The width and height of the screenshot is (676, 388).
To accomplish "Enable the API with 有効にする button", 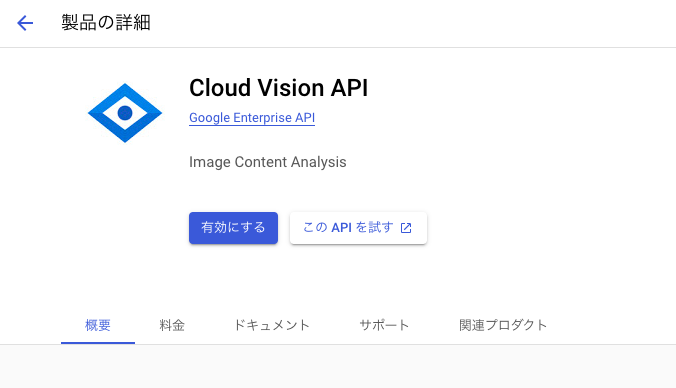I will pyautogui.click(x=233, y=228).
